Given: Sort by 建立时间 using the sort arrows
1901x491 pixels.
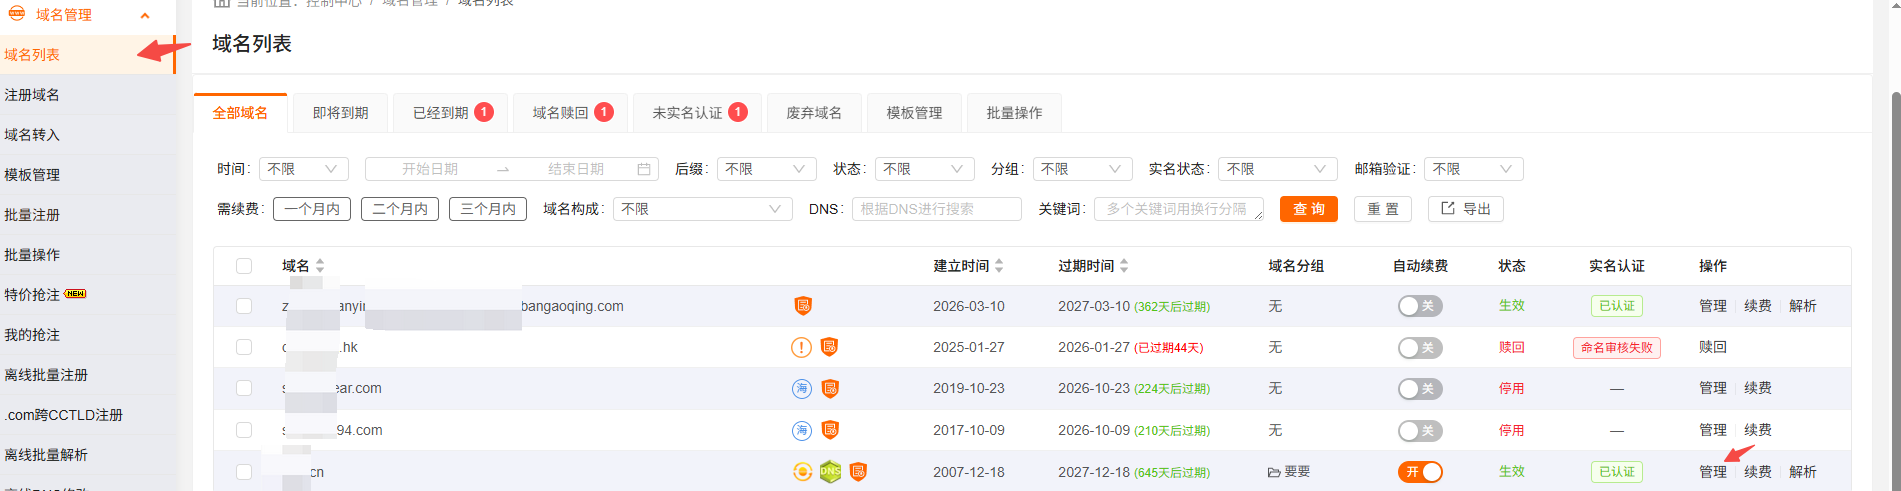Looking at the screenshot, I should coord(999,266).
